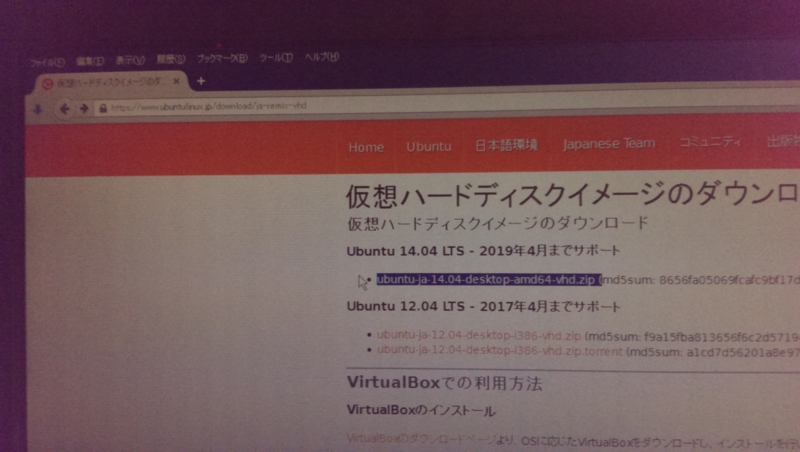Click the large 仮想ハードディスクイメージ page title
This screenshot has height=452, width=800.
(x=572, y=195)
